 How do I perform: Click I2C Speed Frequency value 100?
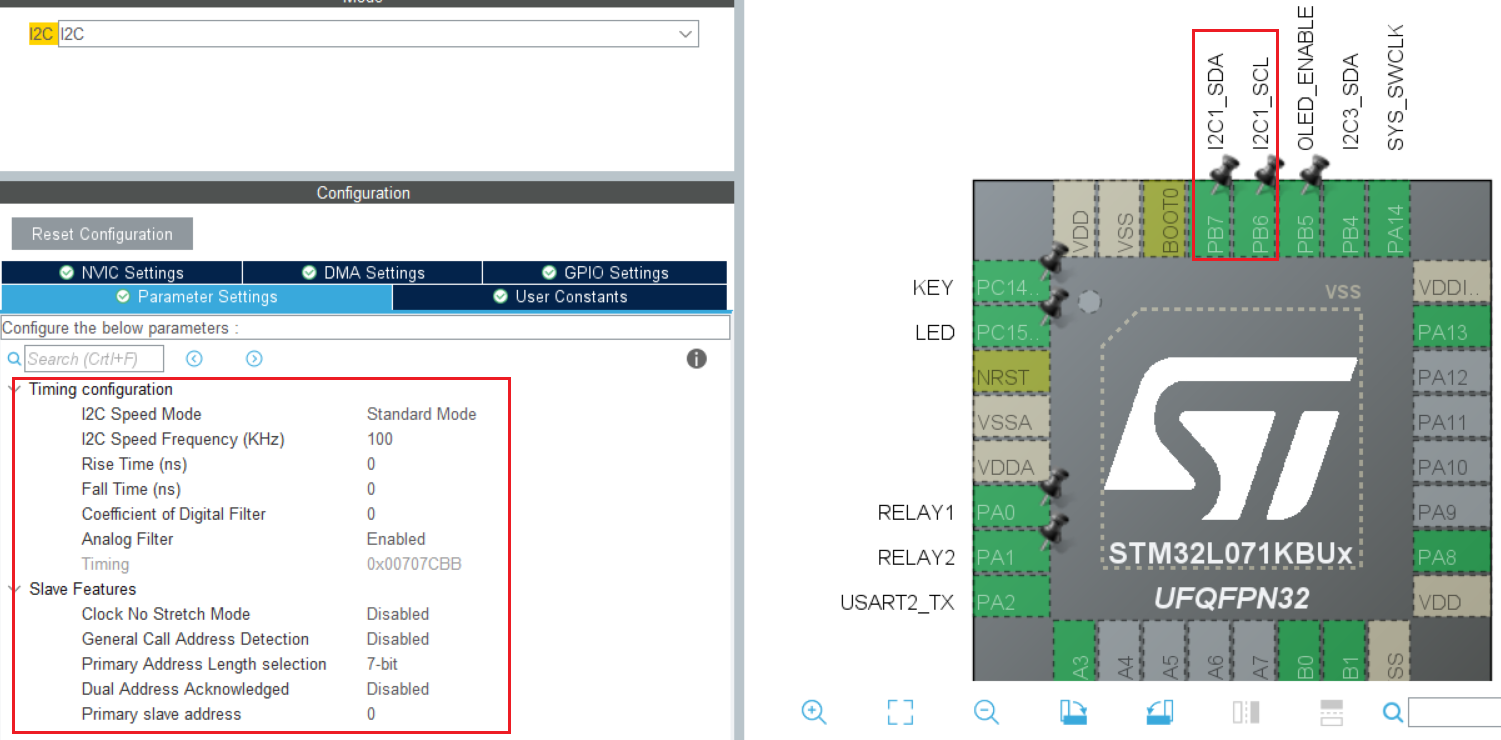pyautogui.click(x=380, y=439)
